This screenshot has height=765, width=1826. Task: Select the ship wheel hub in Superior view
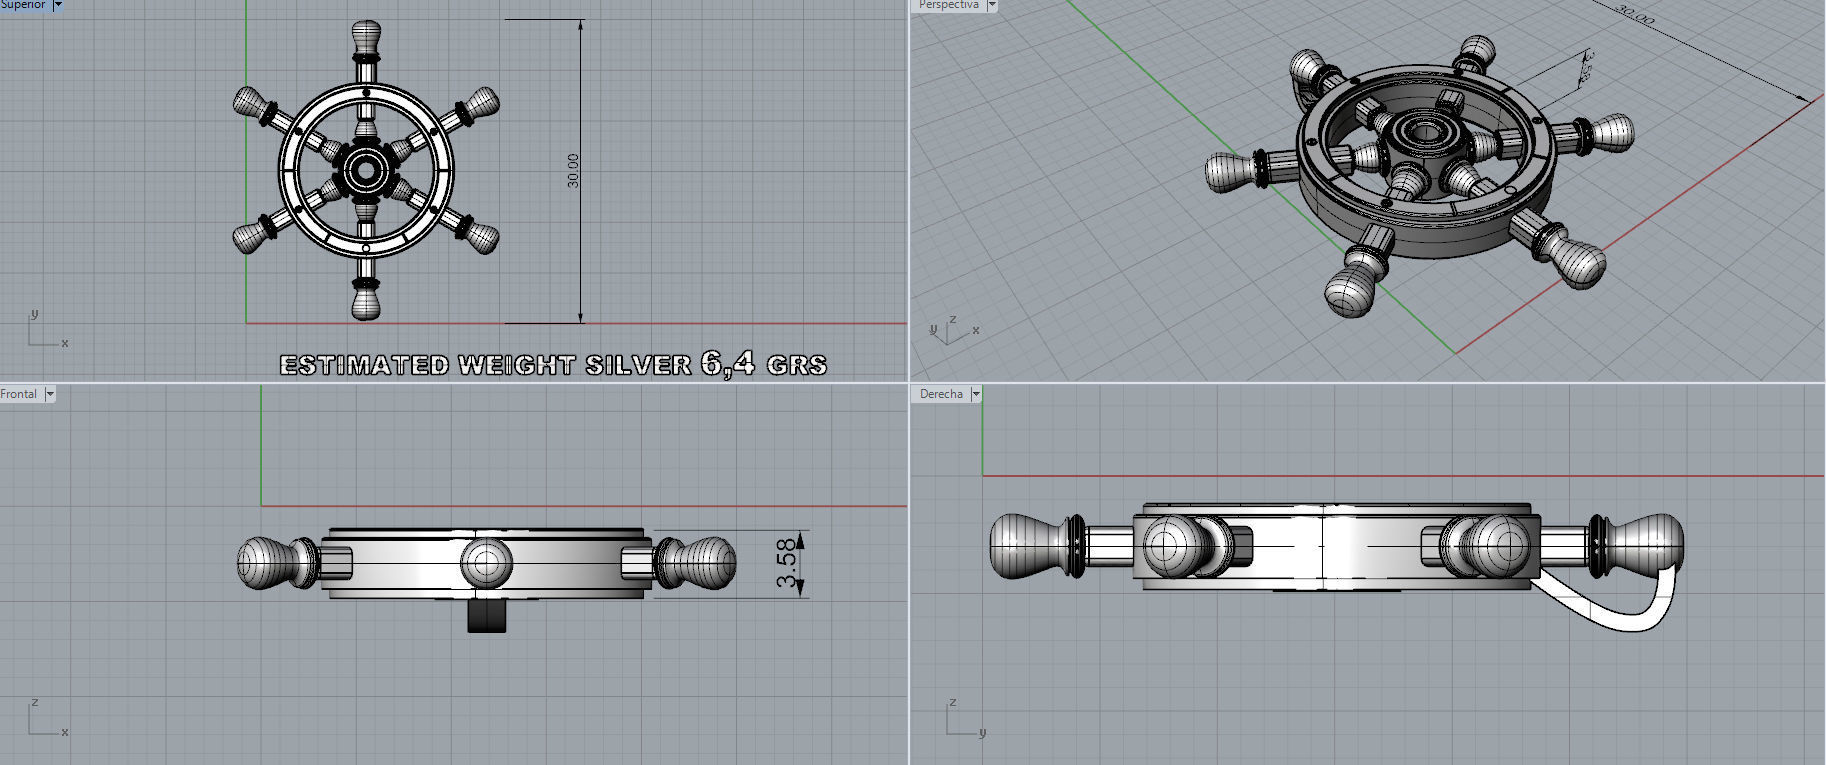[x=366, y=171]
